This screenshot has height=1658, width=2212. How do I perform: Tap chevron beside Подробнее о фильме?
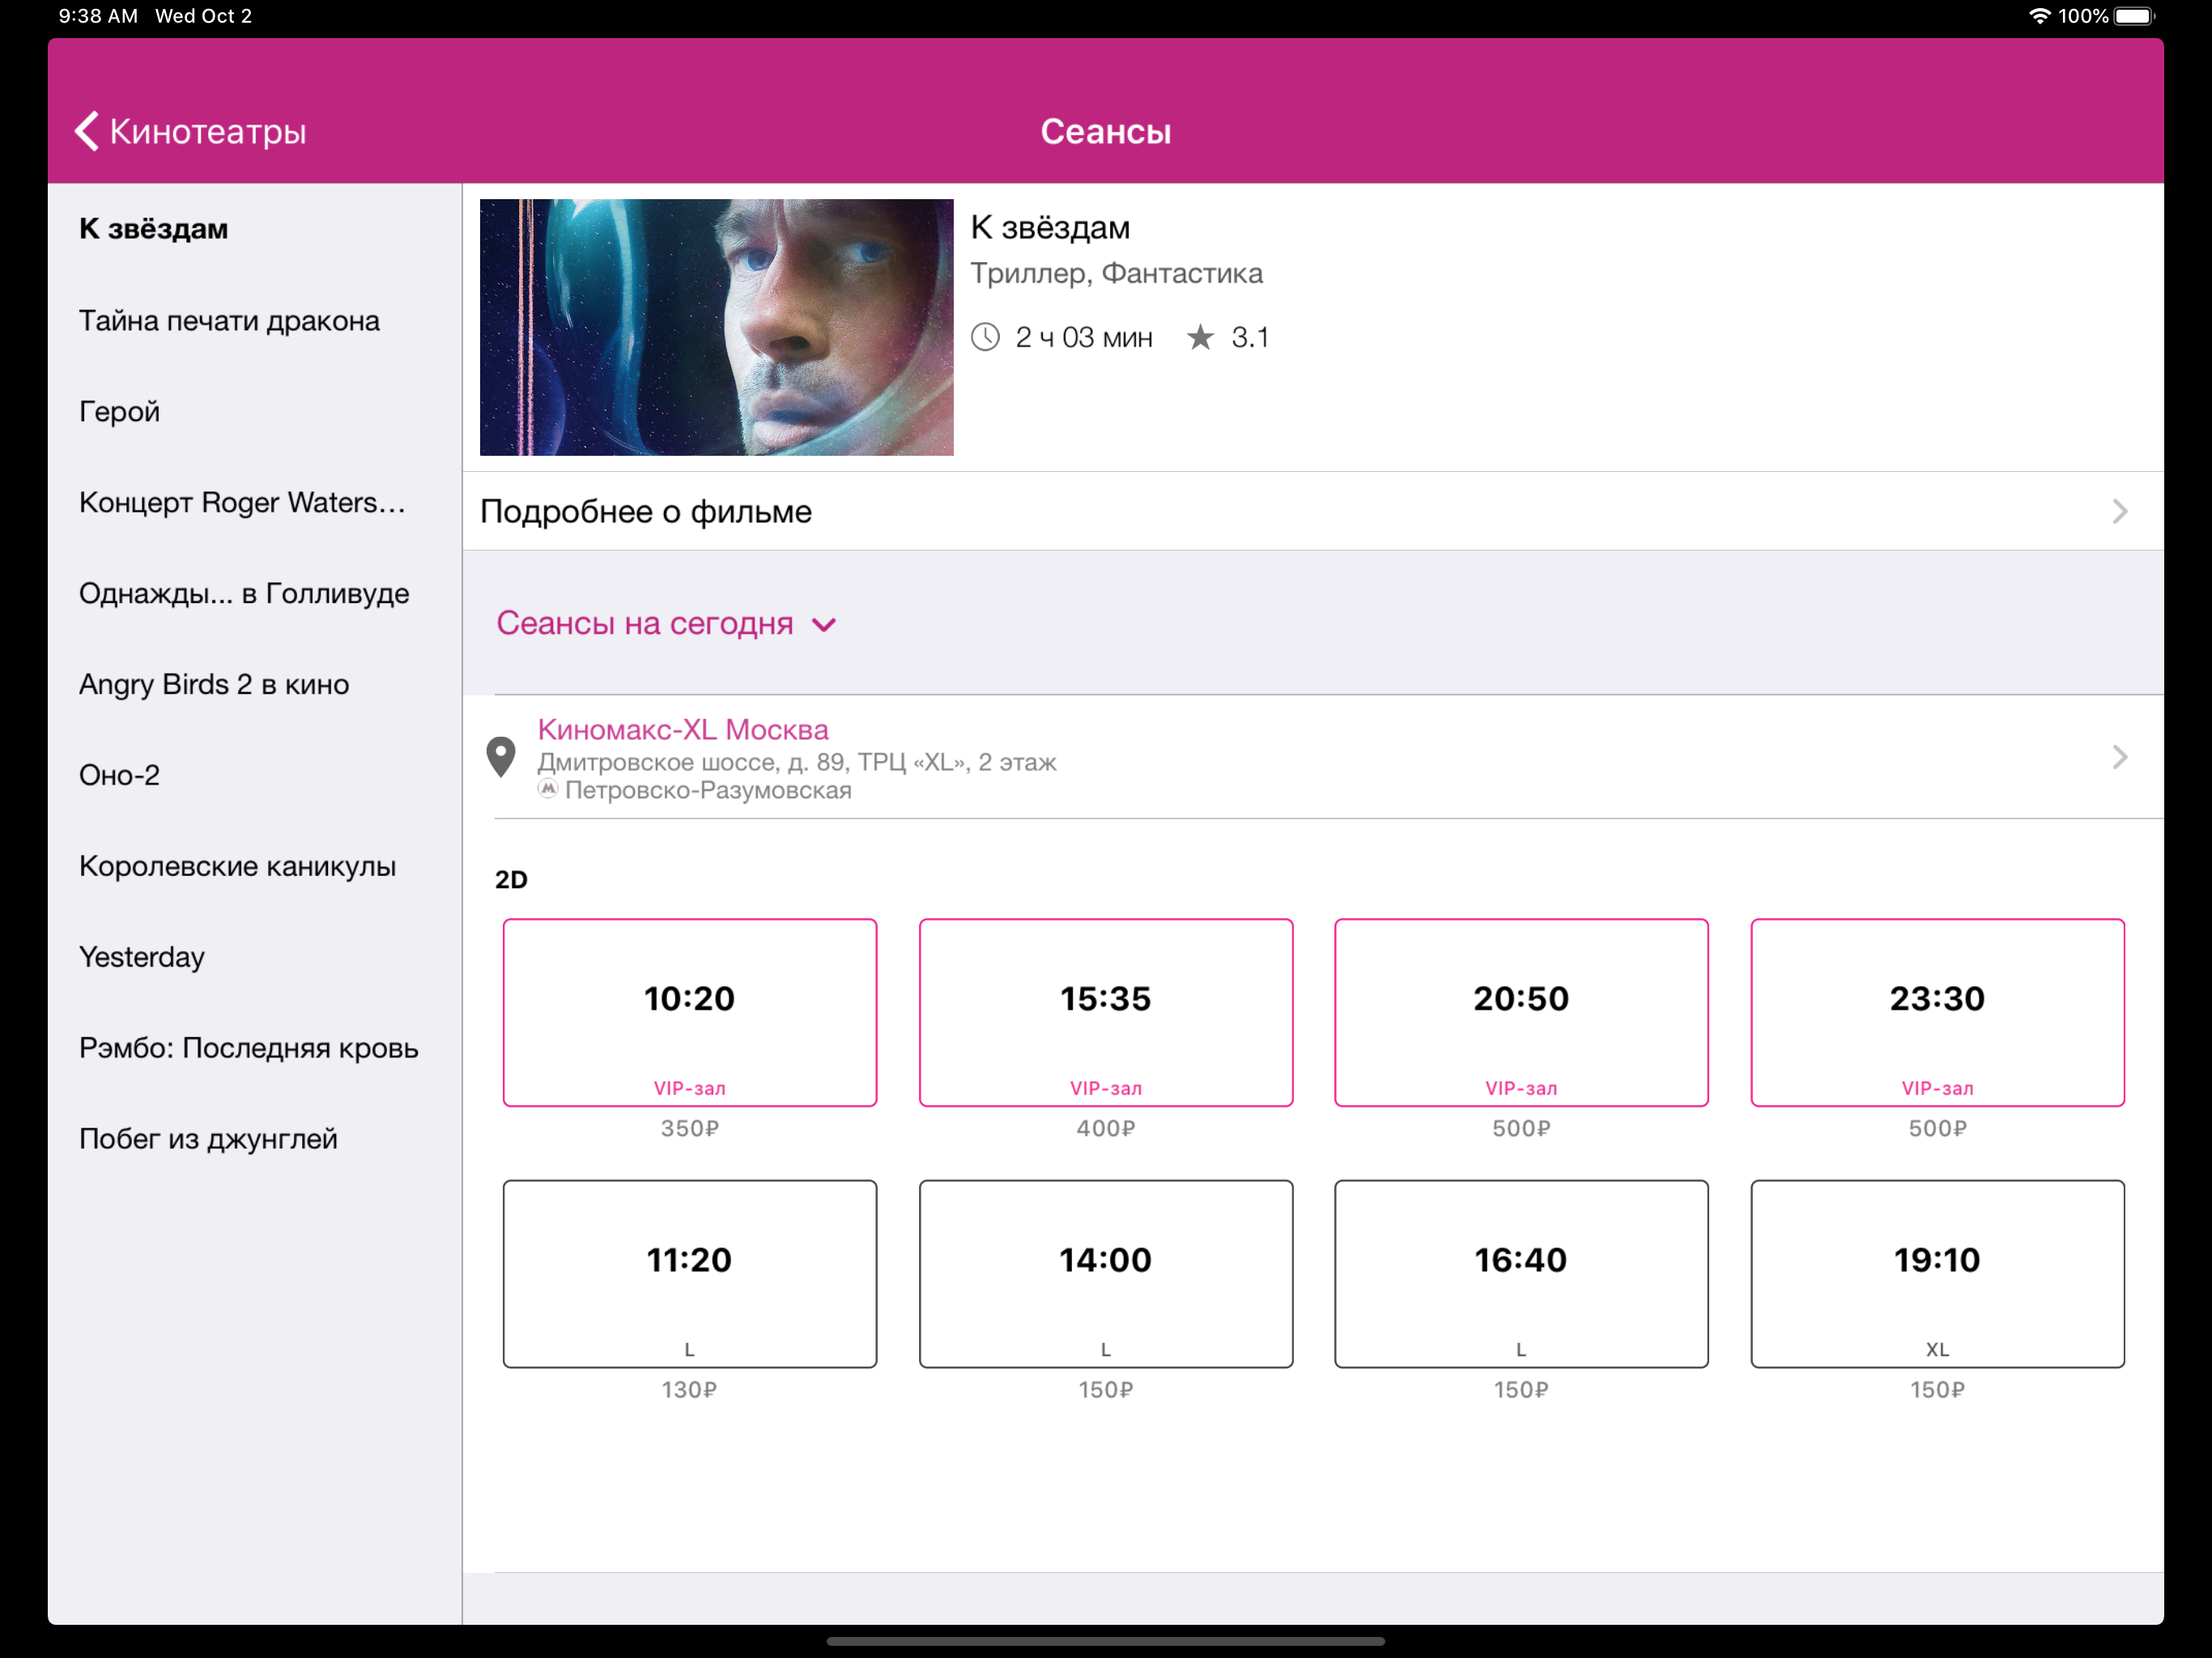(2120, 511)
